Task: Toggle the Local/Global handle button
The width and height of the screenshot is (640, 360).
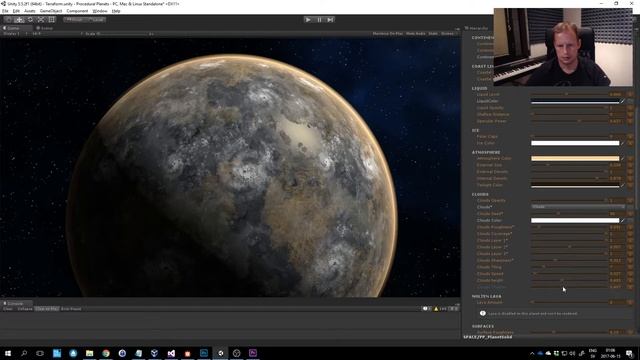Action: pos(96,20)
